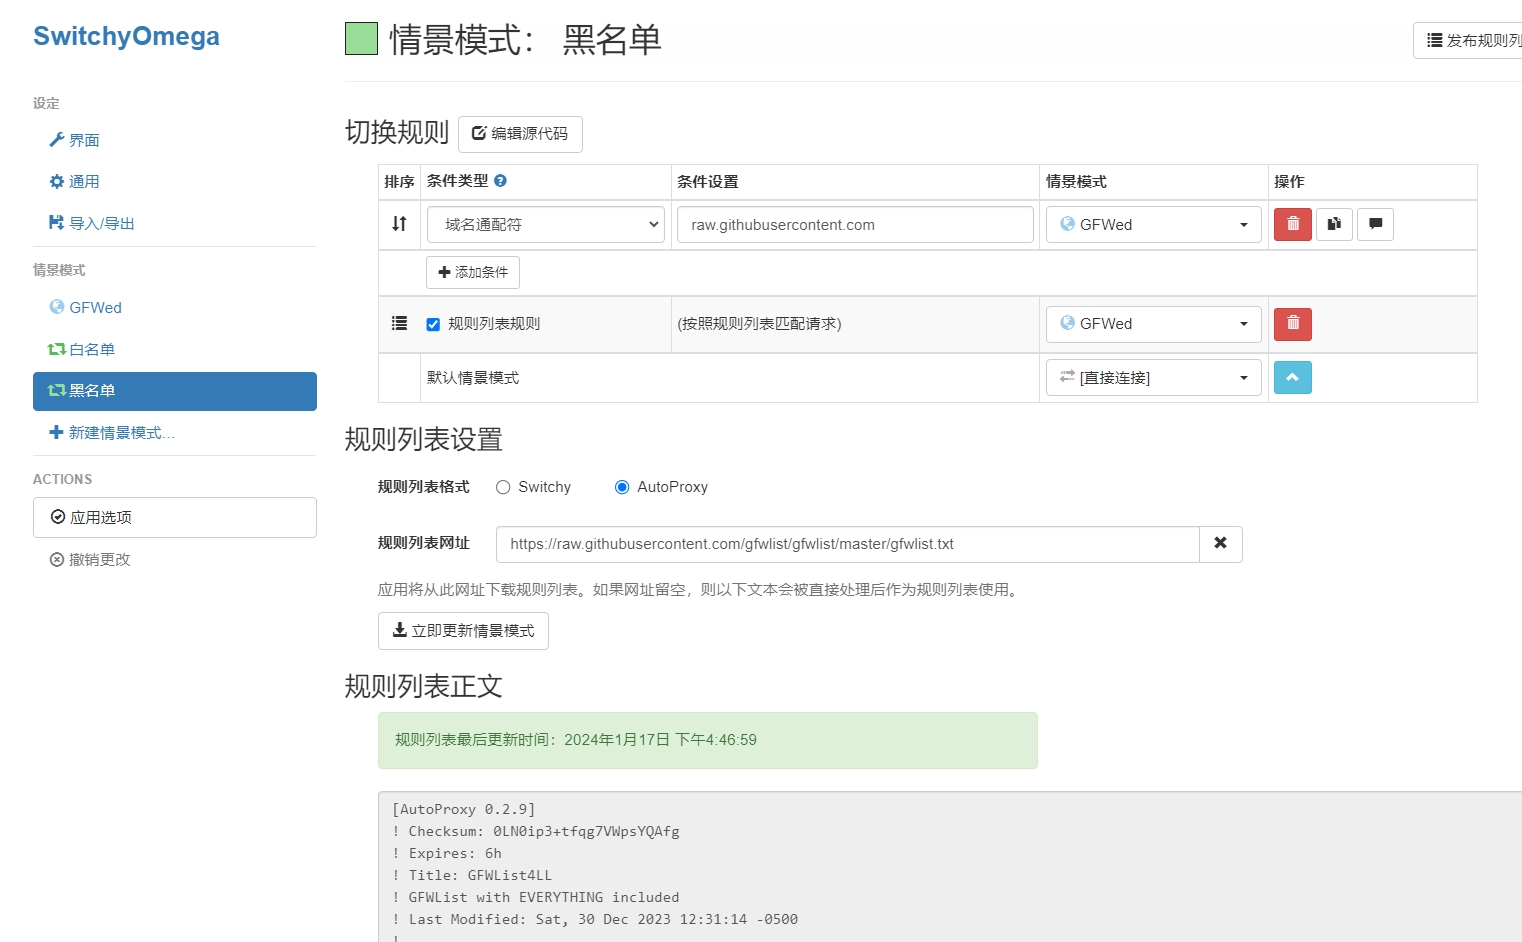Click 添加条件 button
Image resolution: width=1522 pixels, height=942 pixels.
click(473, 272)
